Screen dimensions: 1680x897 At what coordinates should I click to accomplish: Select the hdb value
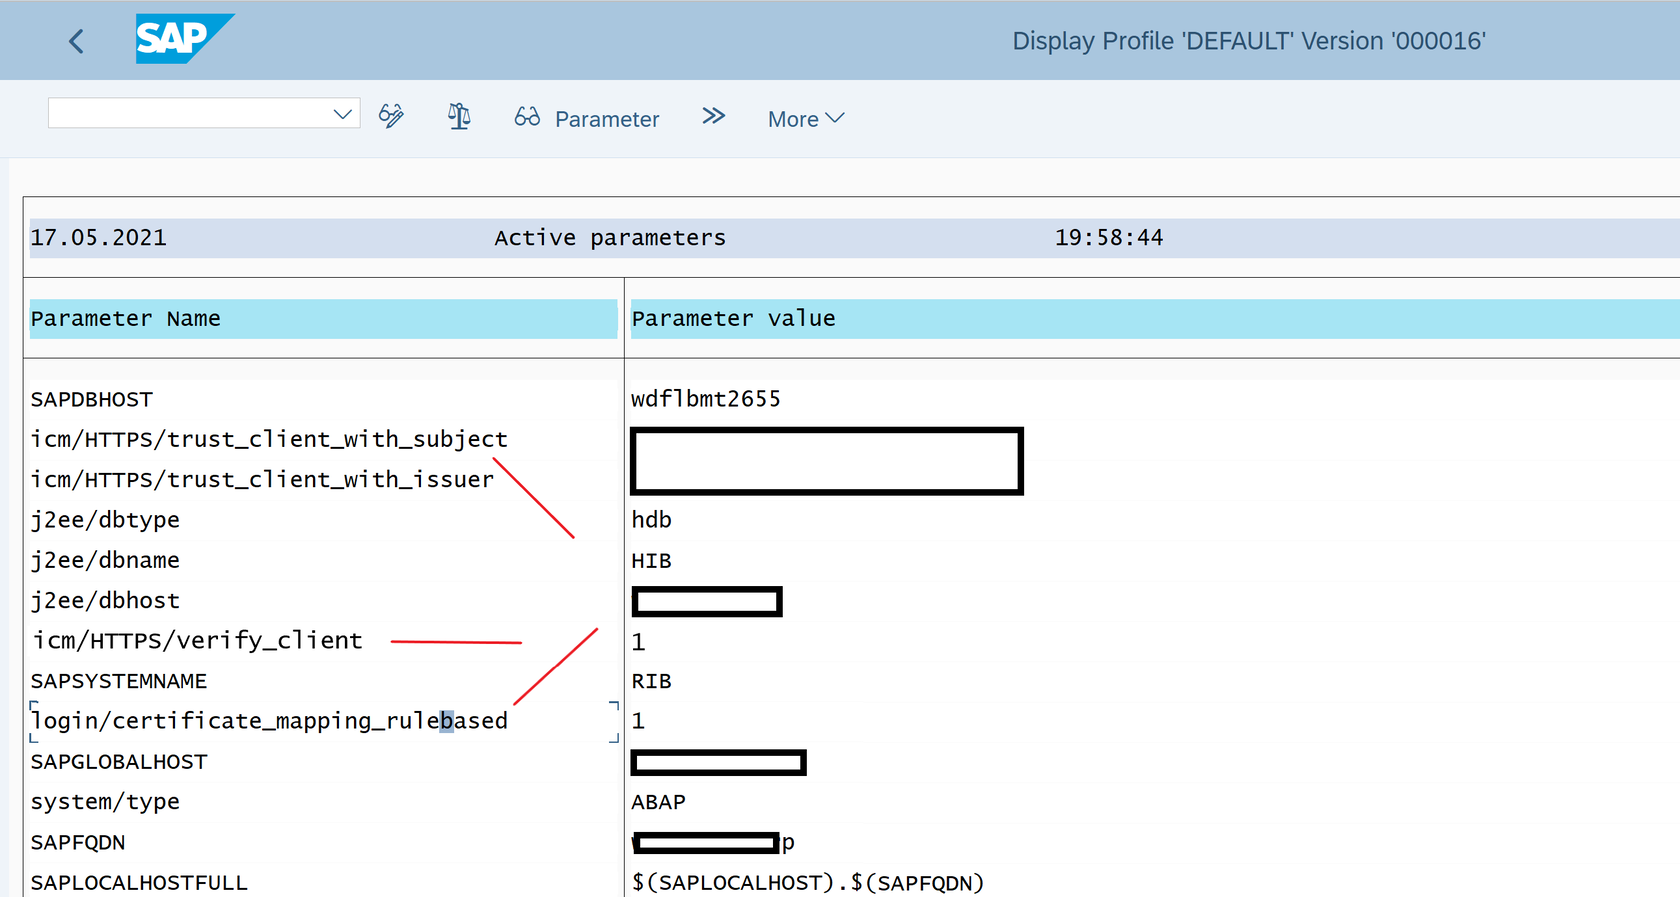[652, 520]
